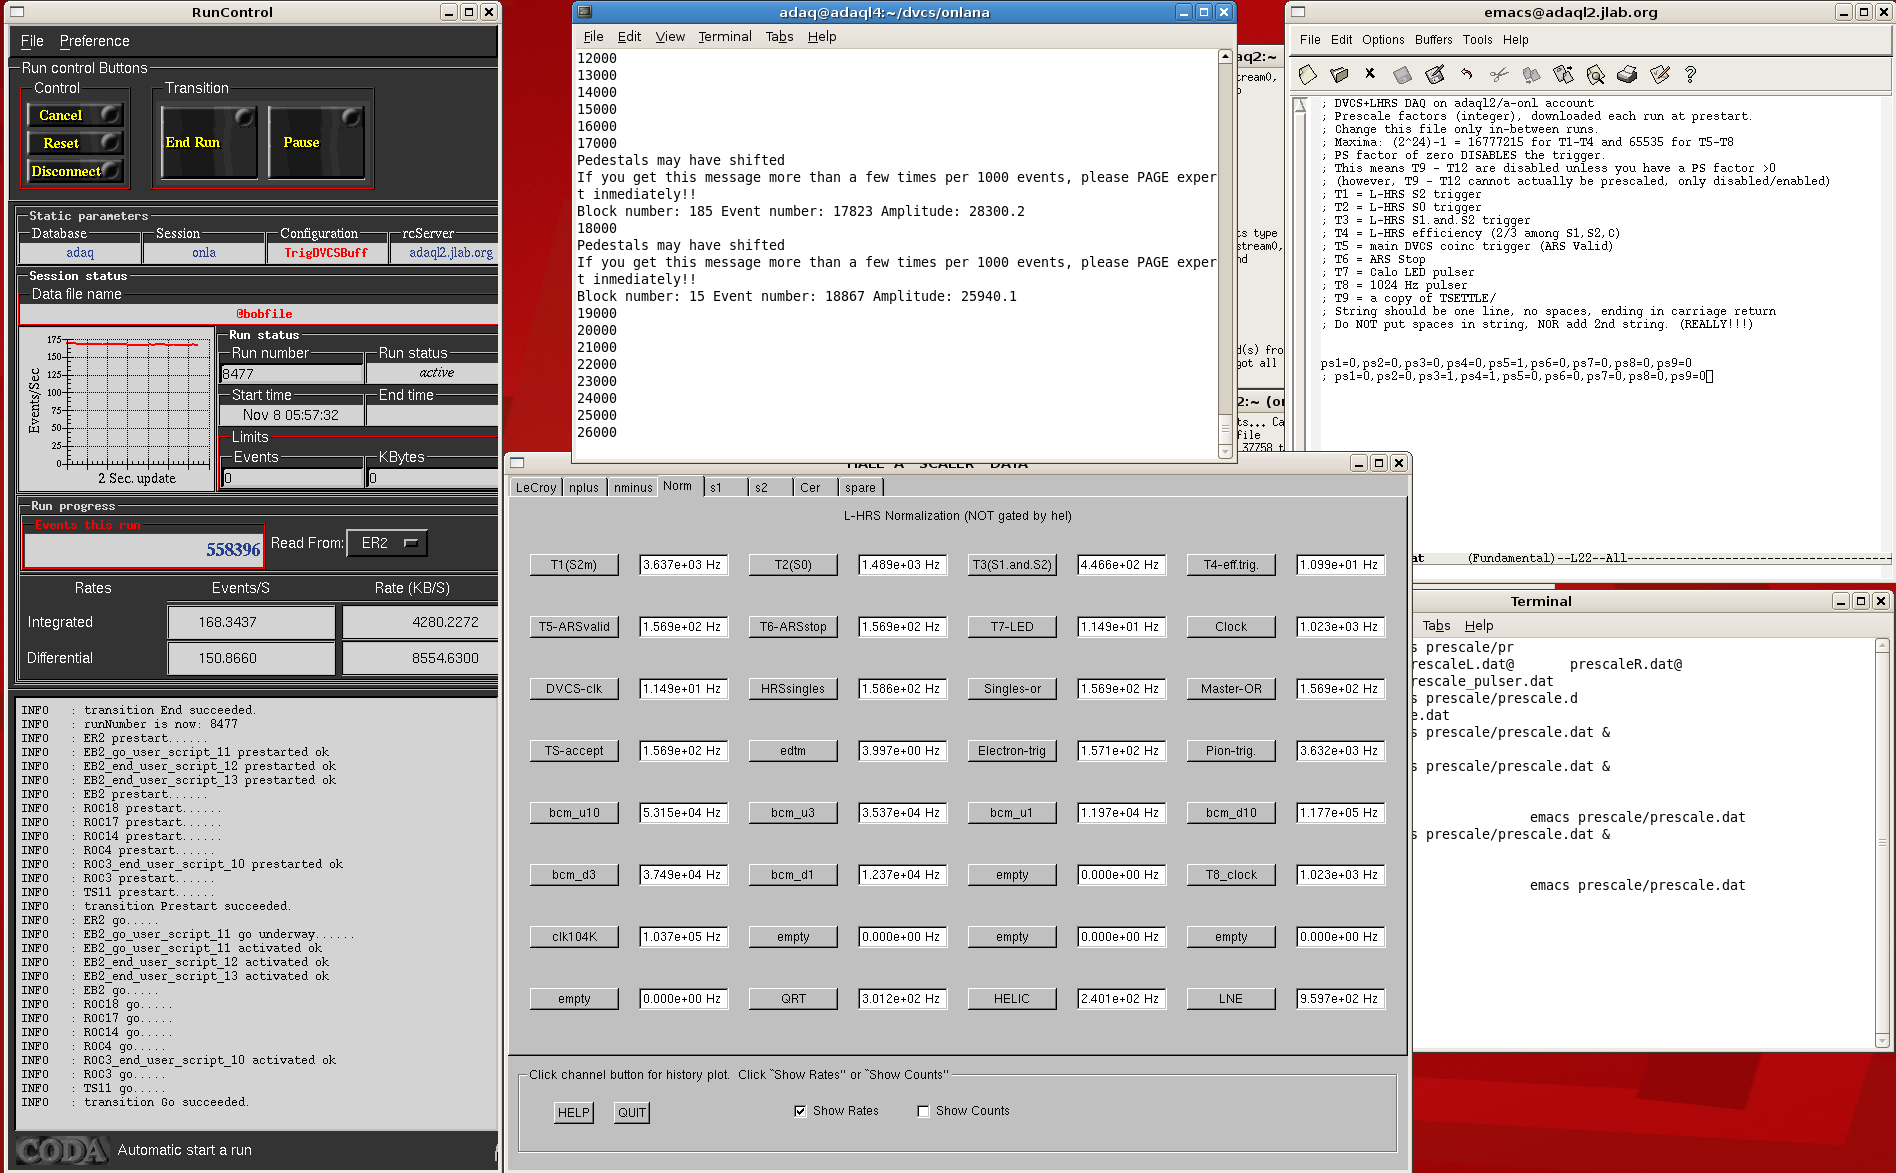Open the emacs window menu icon
The height and width of the screenshot is (1173, 1896).
[x=1298, y=12]
